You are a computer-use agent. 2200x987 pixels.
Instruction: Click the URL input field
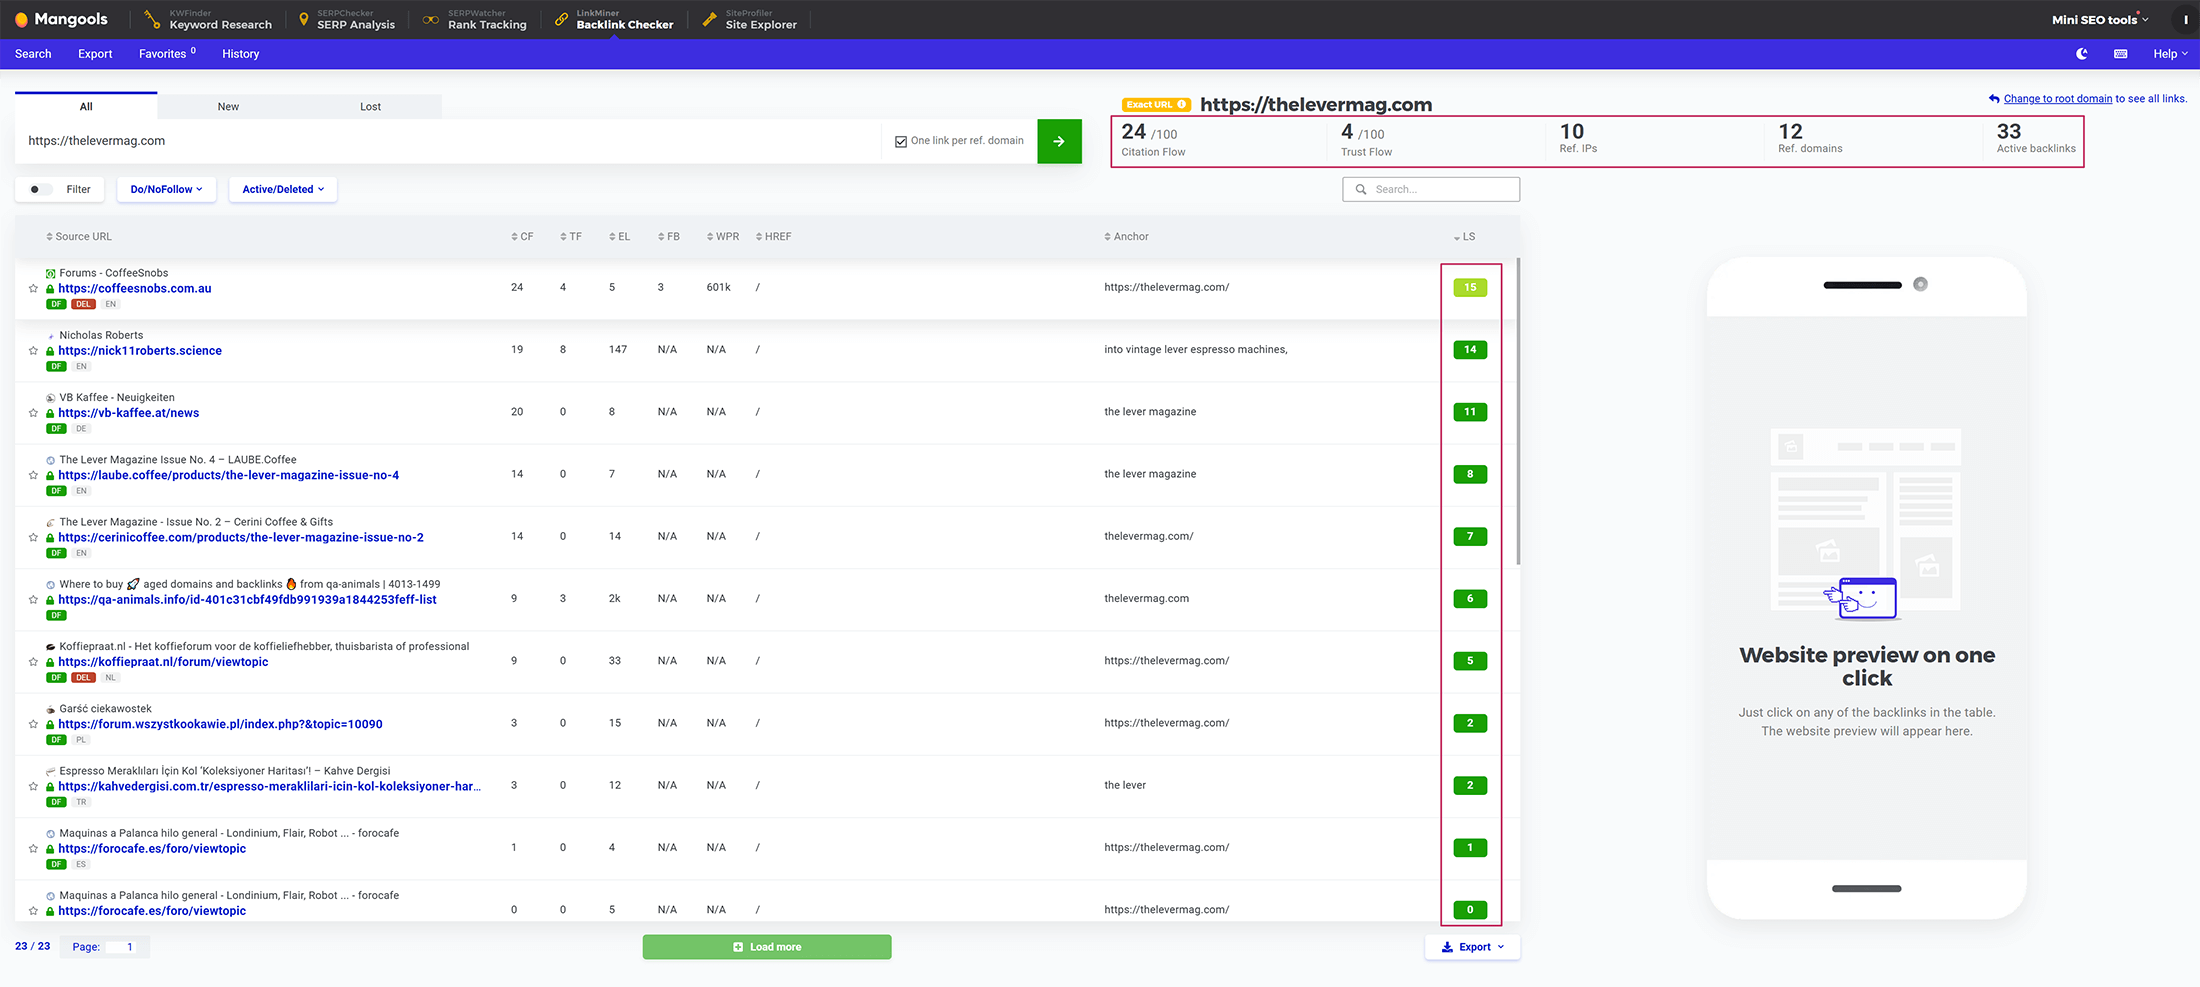pos(448,141)
